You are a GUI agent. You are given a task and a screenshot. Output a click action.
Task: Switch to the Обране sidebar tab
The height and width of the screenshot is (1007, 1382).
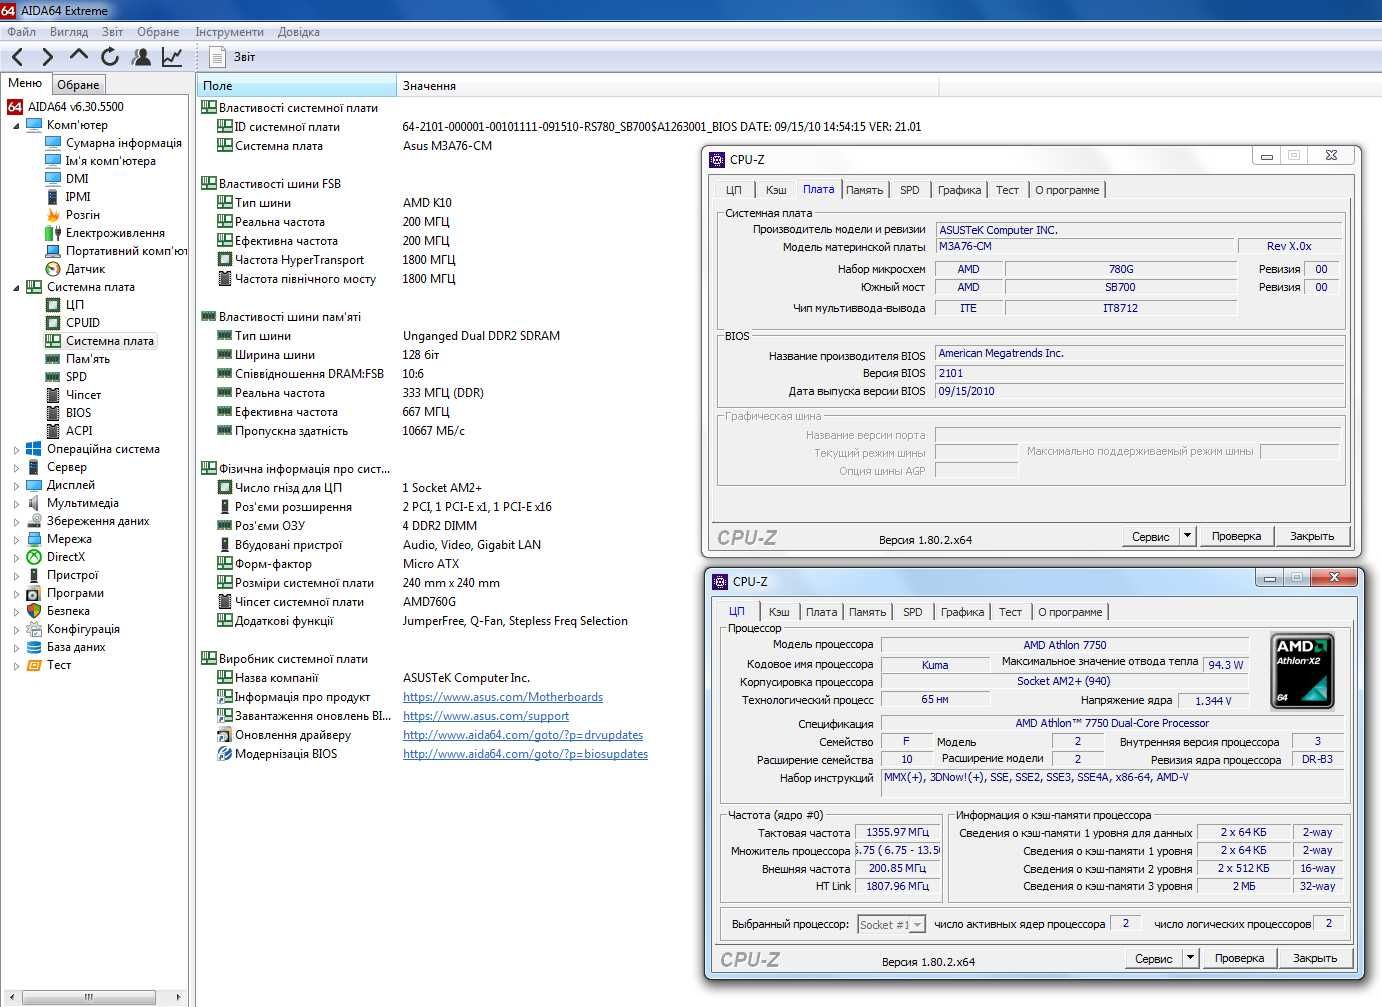click(78, 84)
